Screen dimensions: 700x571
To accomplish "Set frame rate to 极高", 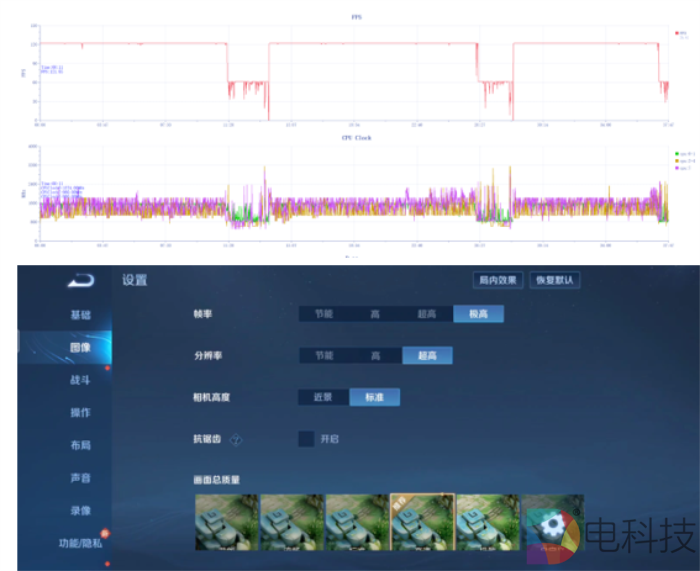I will 478,314.
